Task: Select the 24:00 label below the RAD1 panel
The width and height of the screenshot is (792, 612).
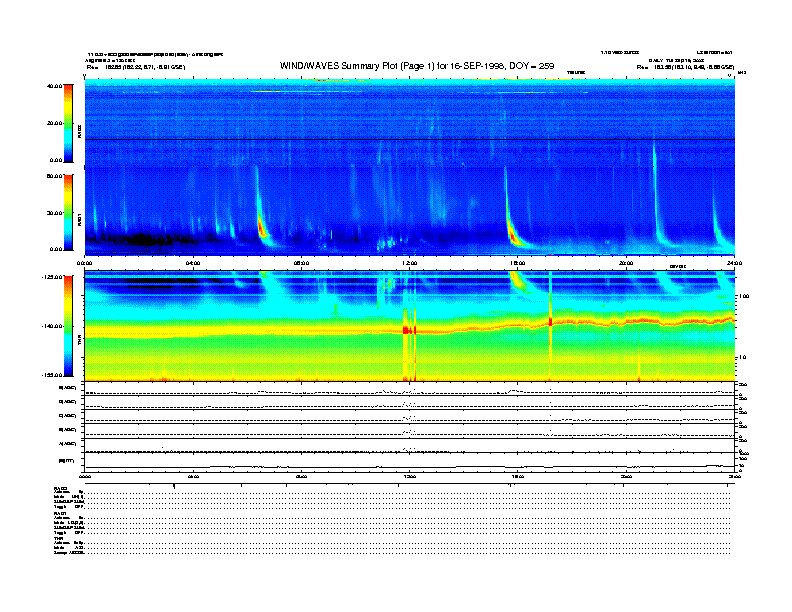Action: coord(733,262)
